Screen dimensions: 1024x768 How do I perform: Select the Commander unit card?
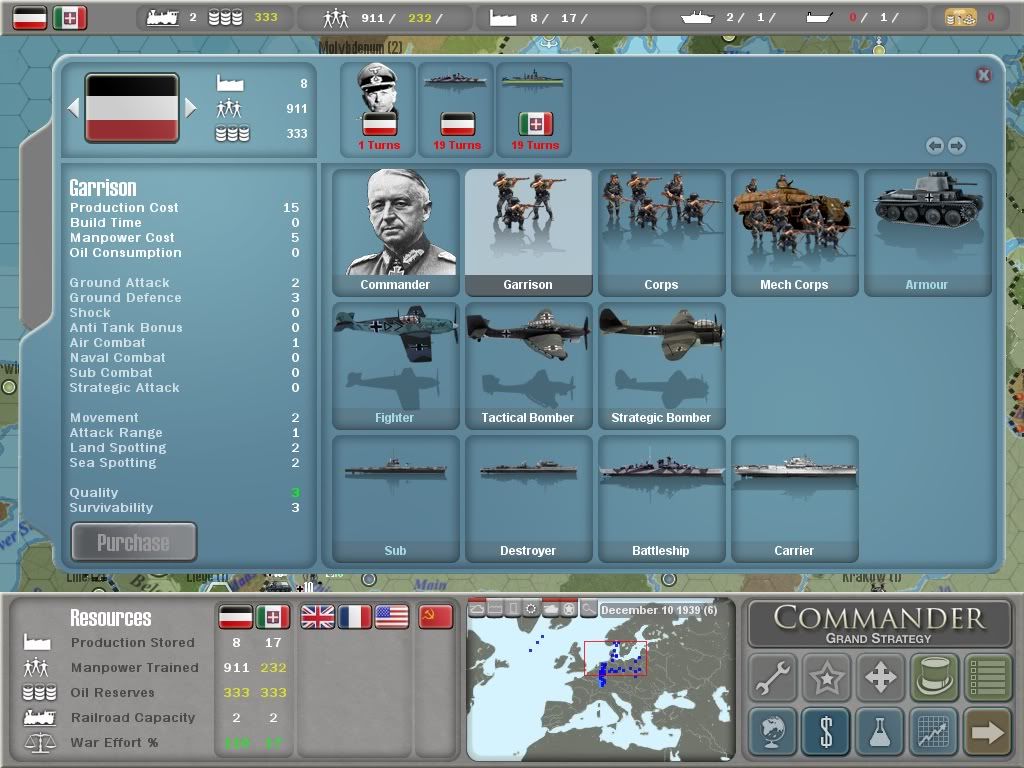click(x=395, y=232)
